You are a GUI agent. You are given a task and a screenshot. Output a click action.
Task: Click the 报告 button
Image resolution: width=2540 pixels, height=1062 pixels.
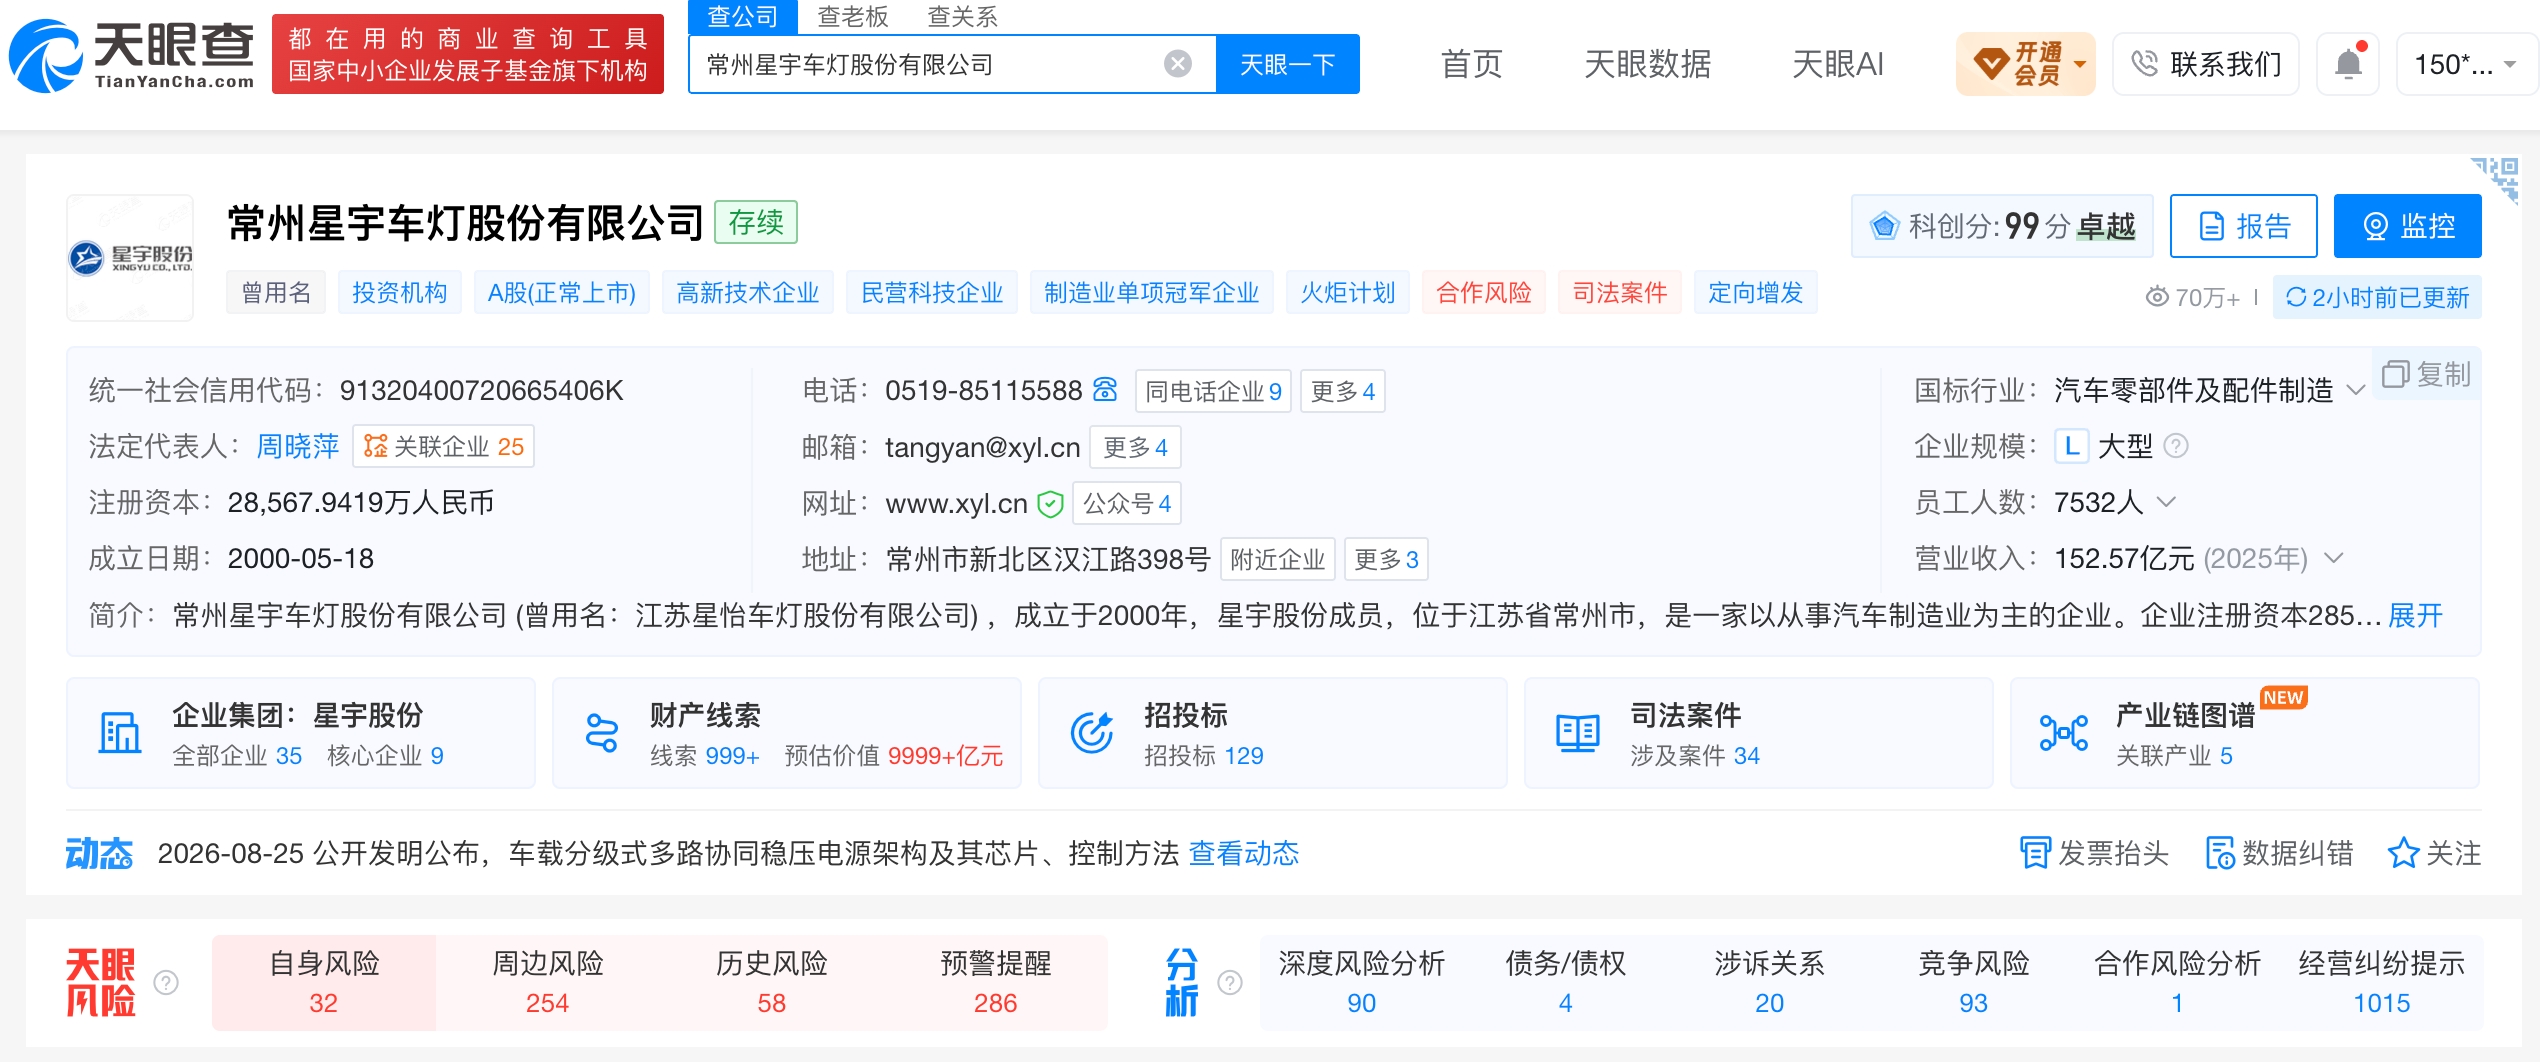pos(2244,226)
